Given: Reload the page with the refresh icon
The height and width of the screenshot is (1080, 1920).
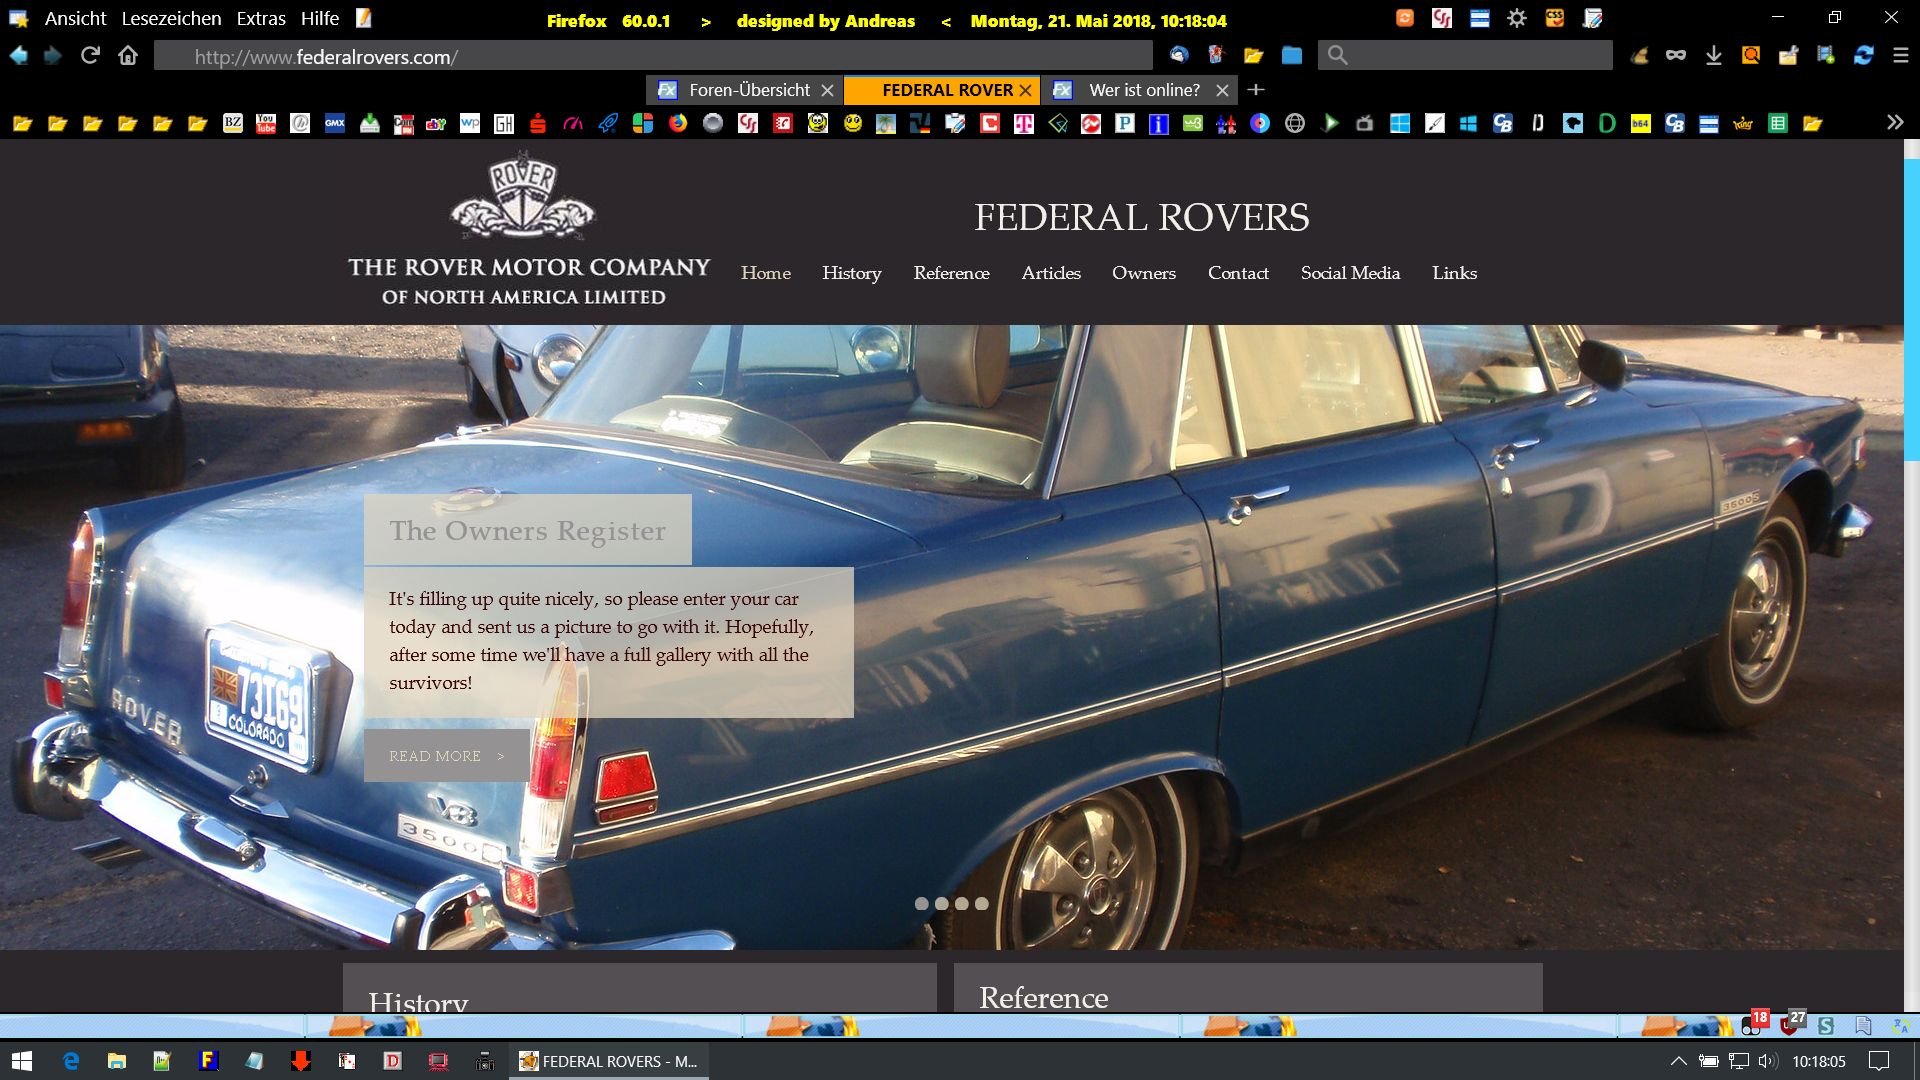Looking at the screenshot, I should [x=90, y=56].
